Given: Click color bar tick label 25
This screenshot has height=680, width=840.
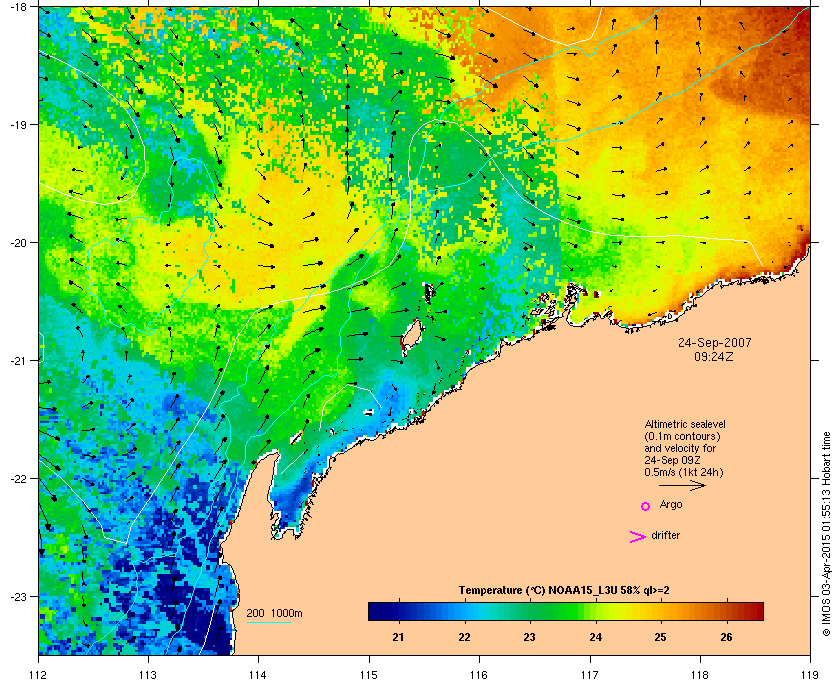Looking at the screenshot, I should 661,637.
